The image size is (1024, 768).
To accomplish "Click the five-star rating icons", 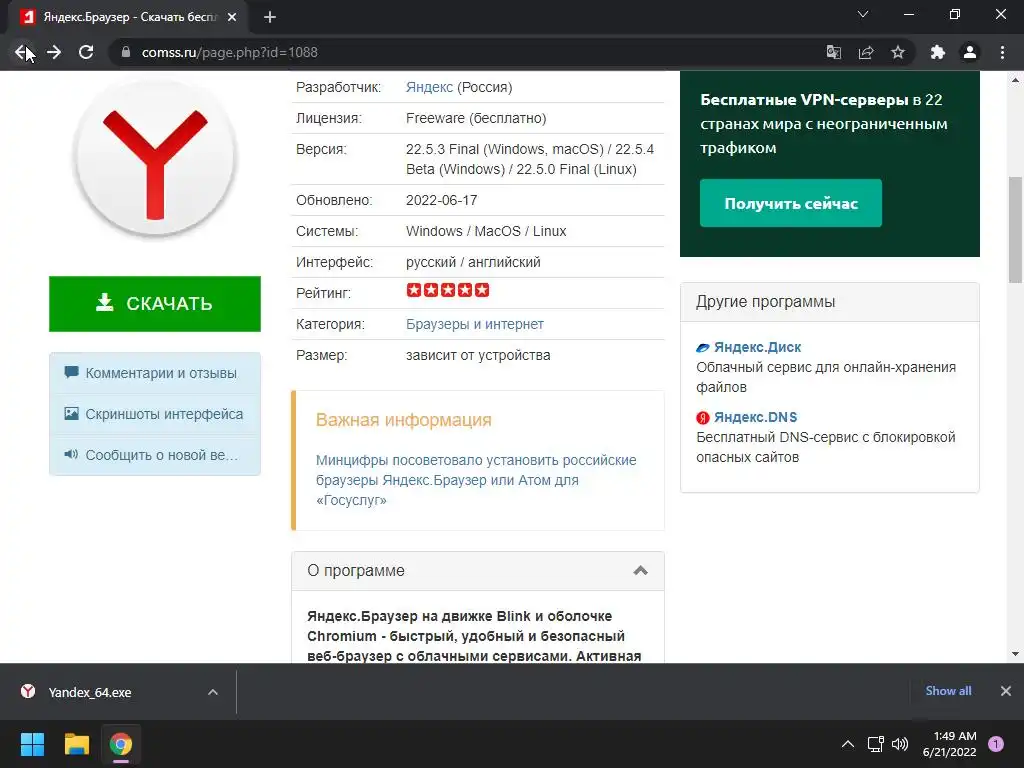I will [448, 290].
